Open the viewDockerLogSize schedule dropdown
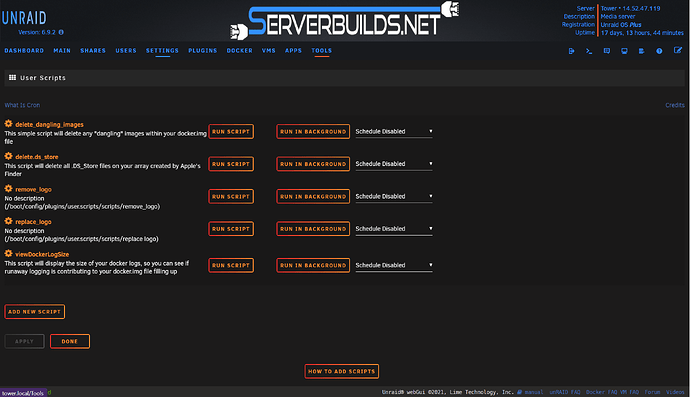690x397 pixels. (x=394, y=265)
